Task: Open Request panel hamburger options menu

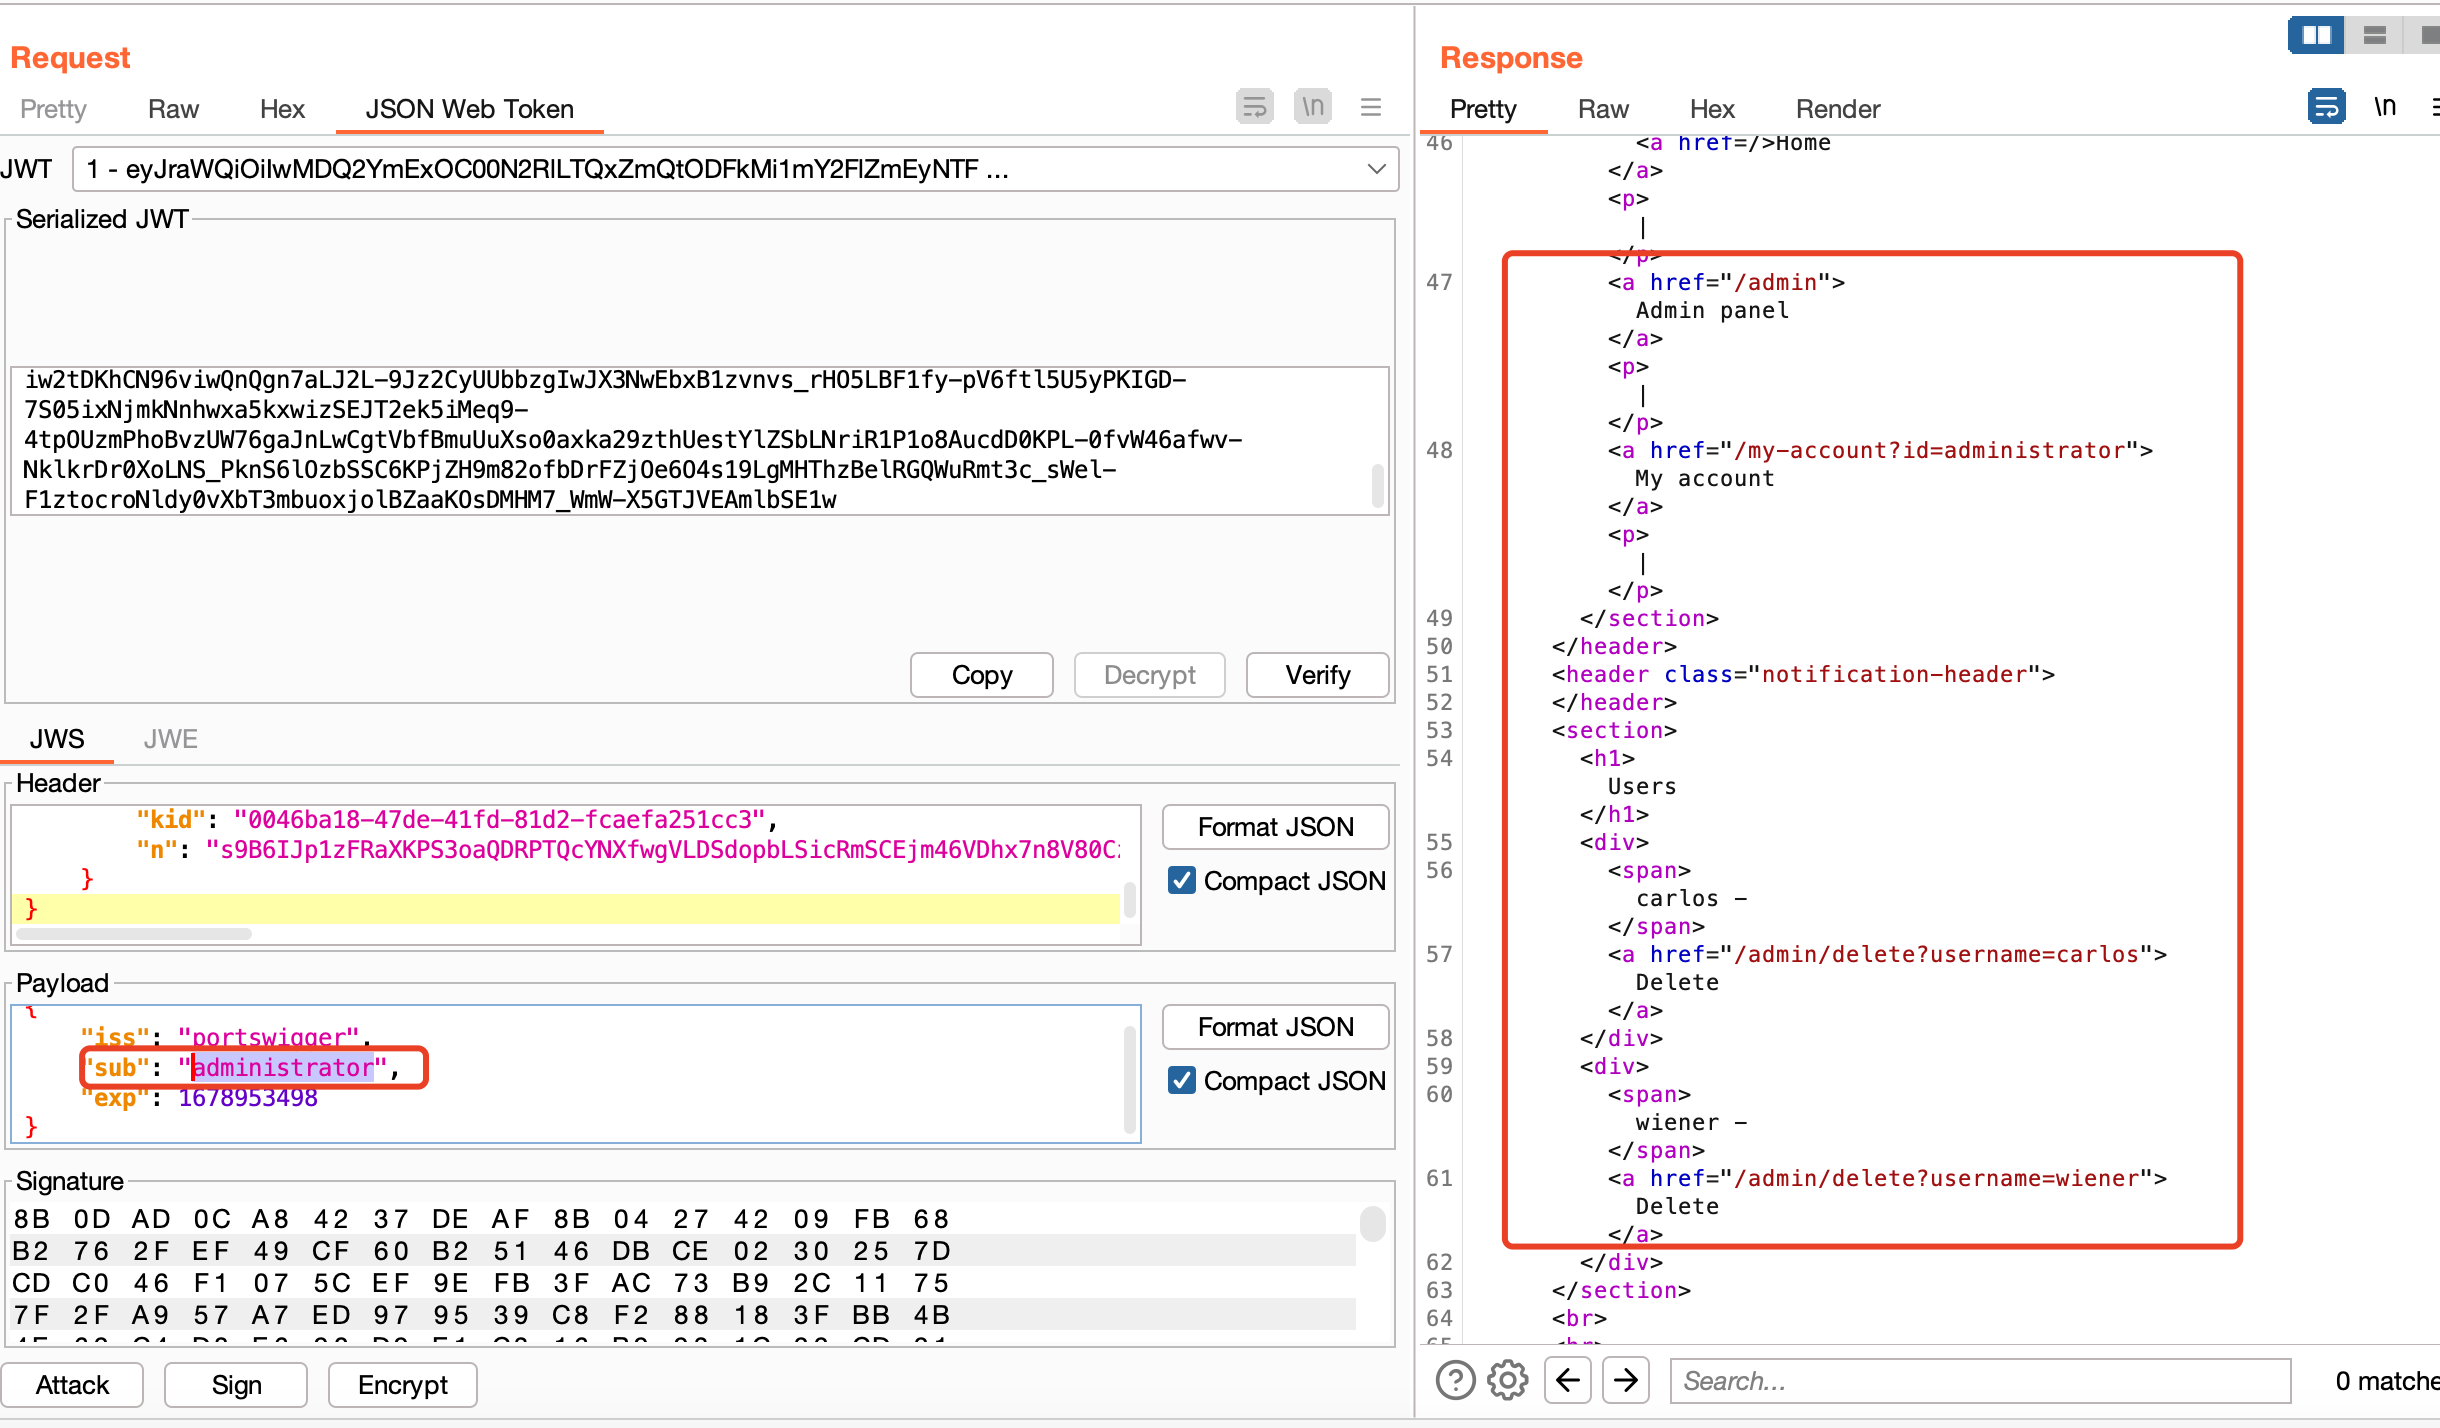Action: (1371, 106)
